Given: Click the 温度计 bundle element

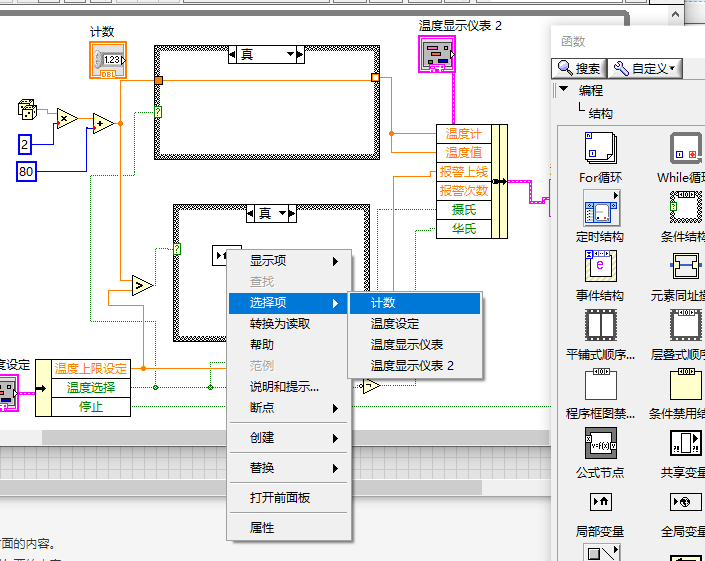Looking at the screenshot, I should [464, 134].
